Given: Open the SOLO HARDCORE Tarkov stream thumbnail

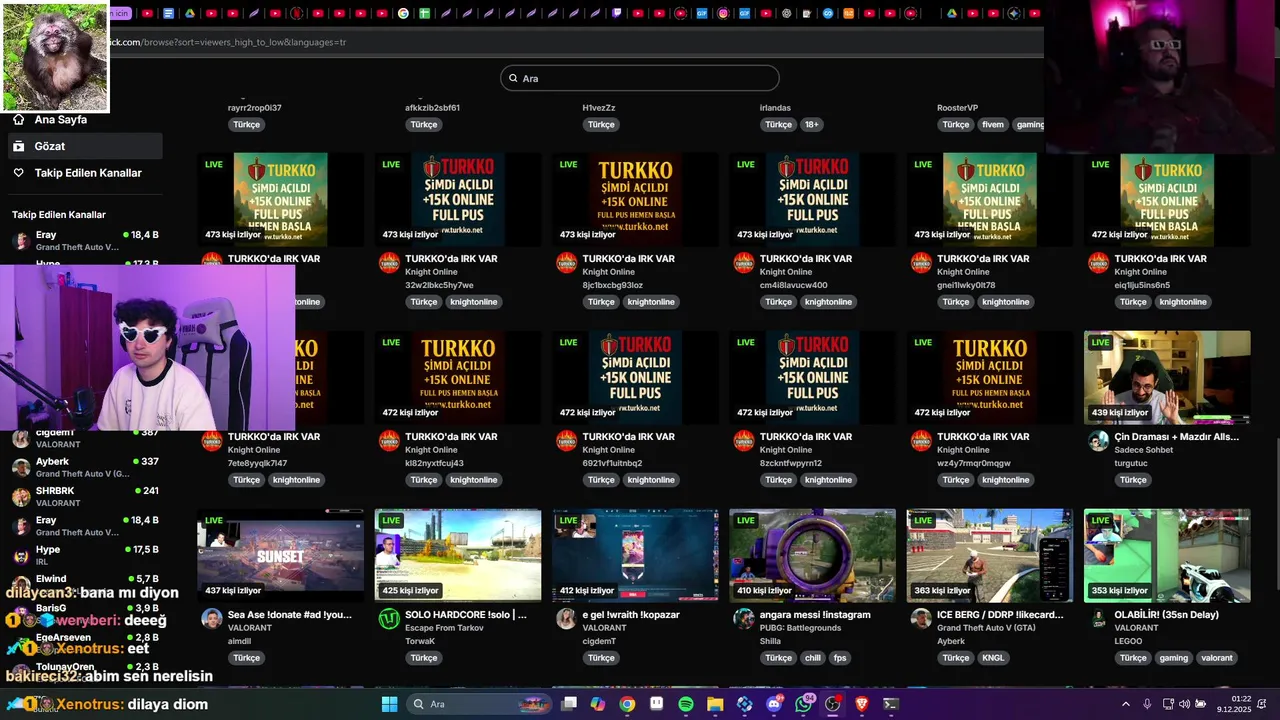Looking at the screenshot, I should click(x=458, y=555).
